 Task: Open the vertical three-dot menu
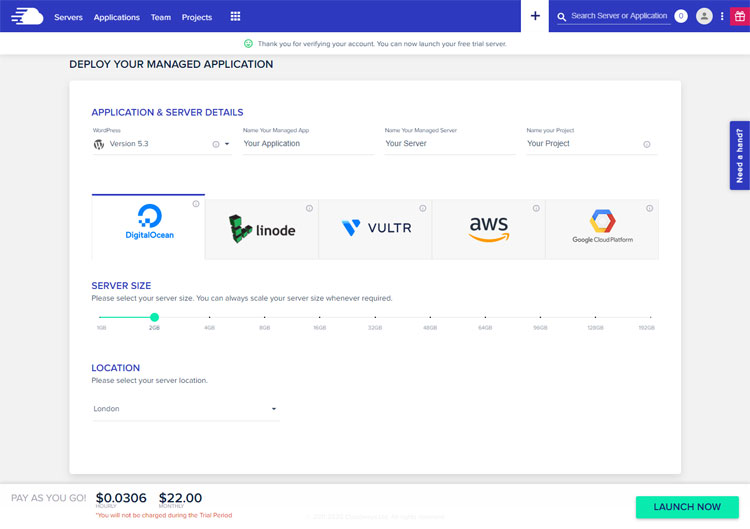[722, 16]
